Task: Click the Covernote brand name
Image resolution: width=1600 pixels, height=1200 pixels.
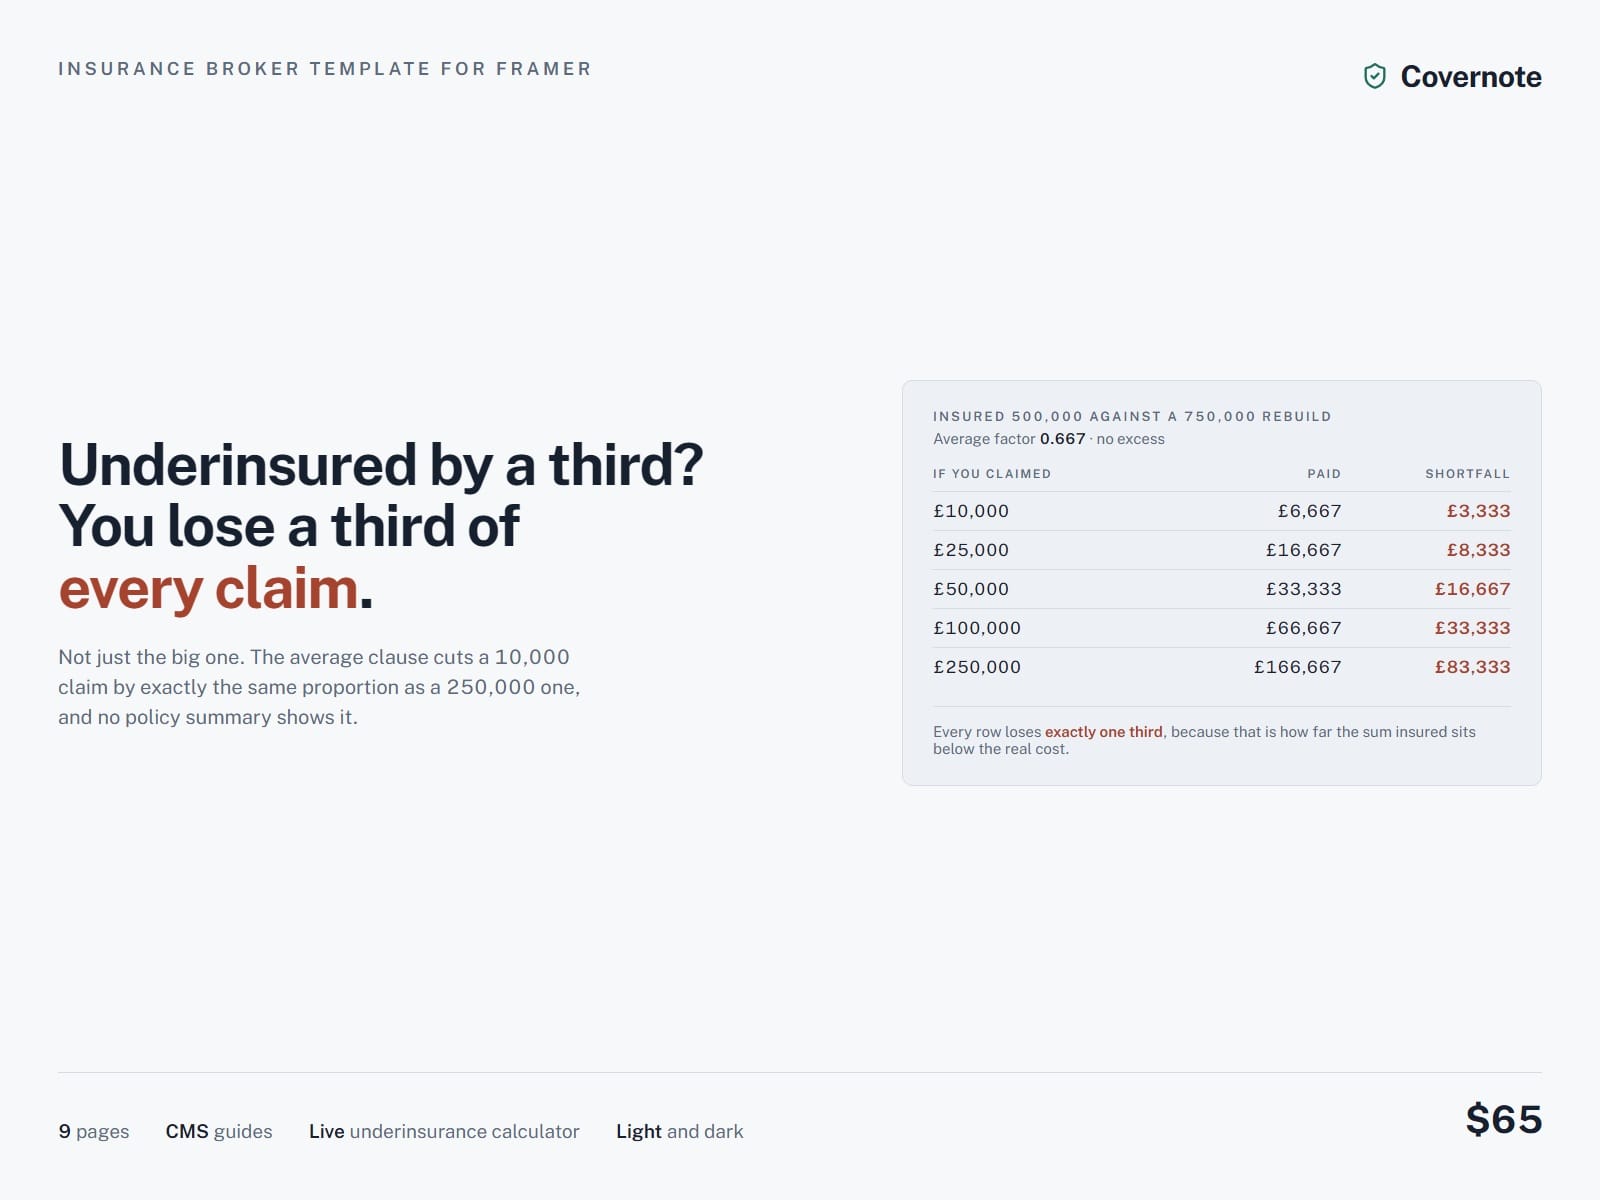Action: [1471, 77]
